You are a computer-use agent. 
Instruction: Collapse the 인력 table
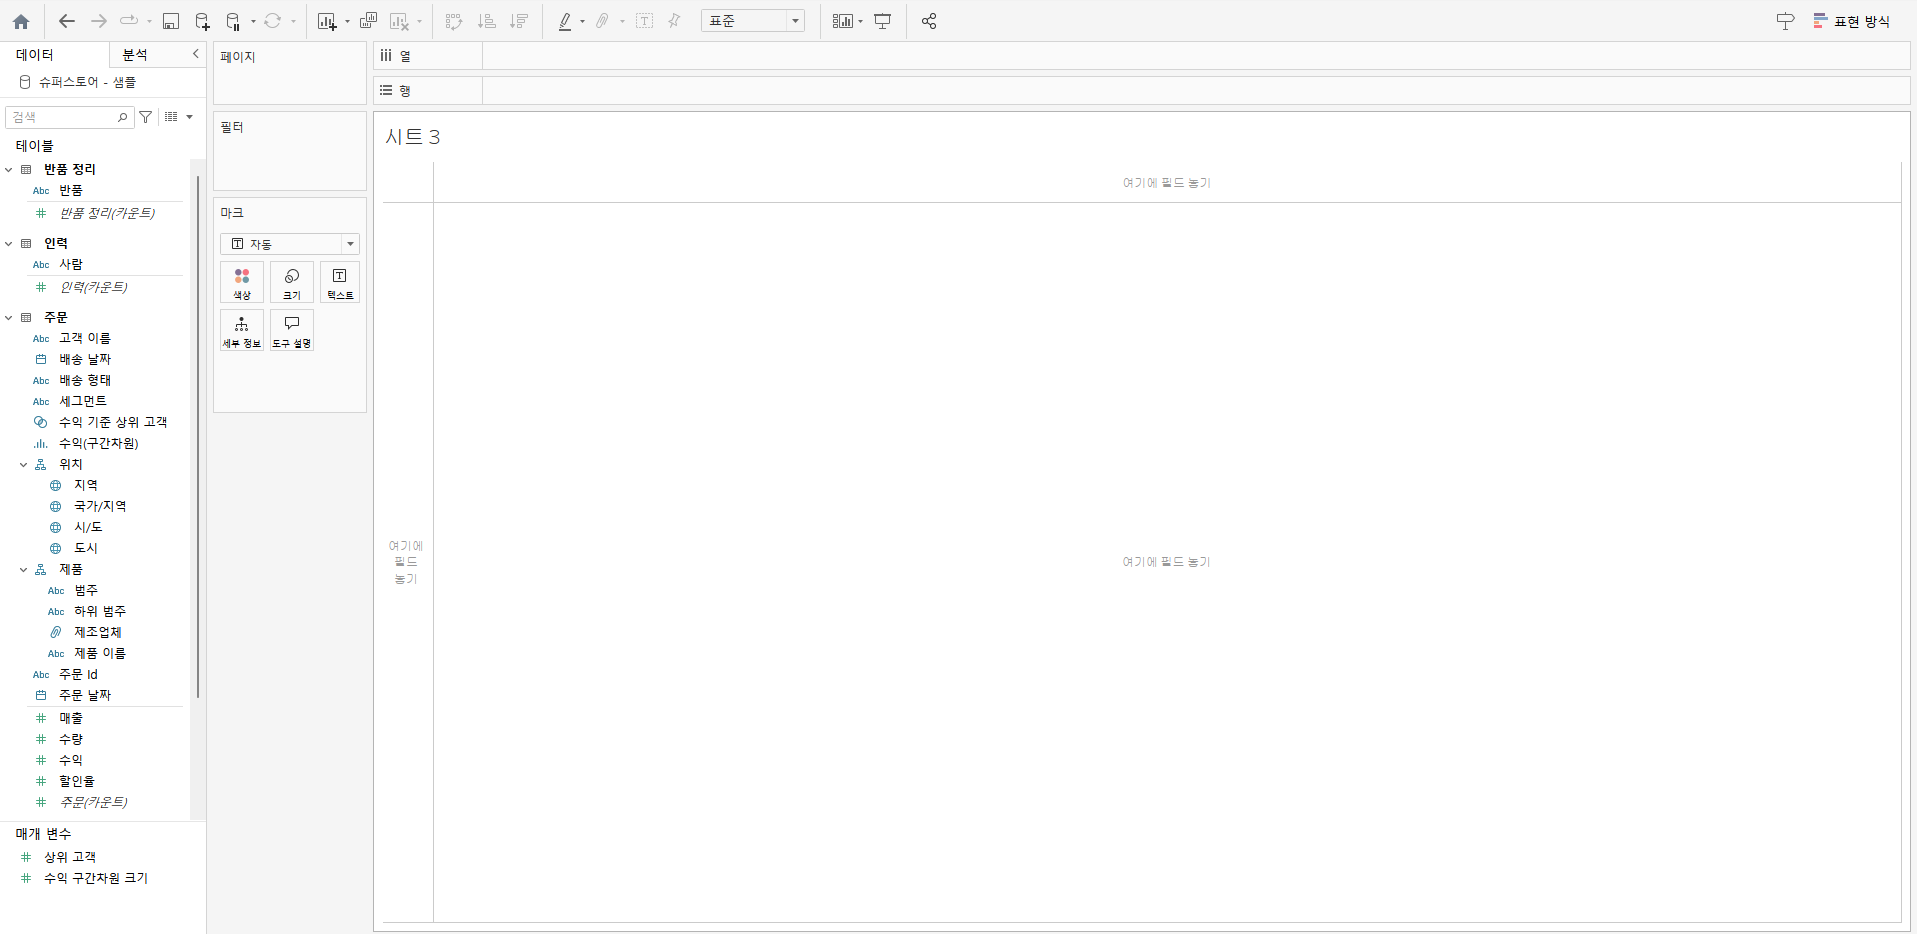[9, 244]
